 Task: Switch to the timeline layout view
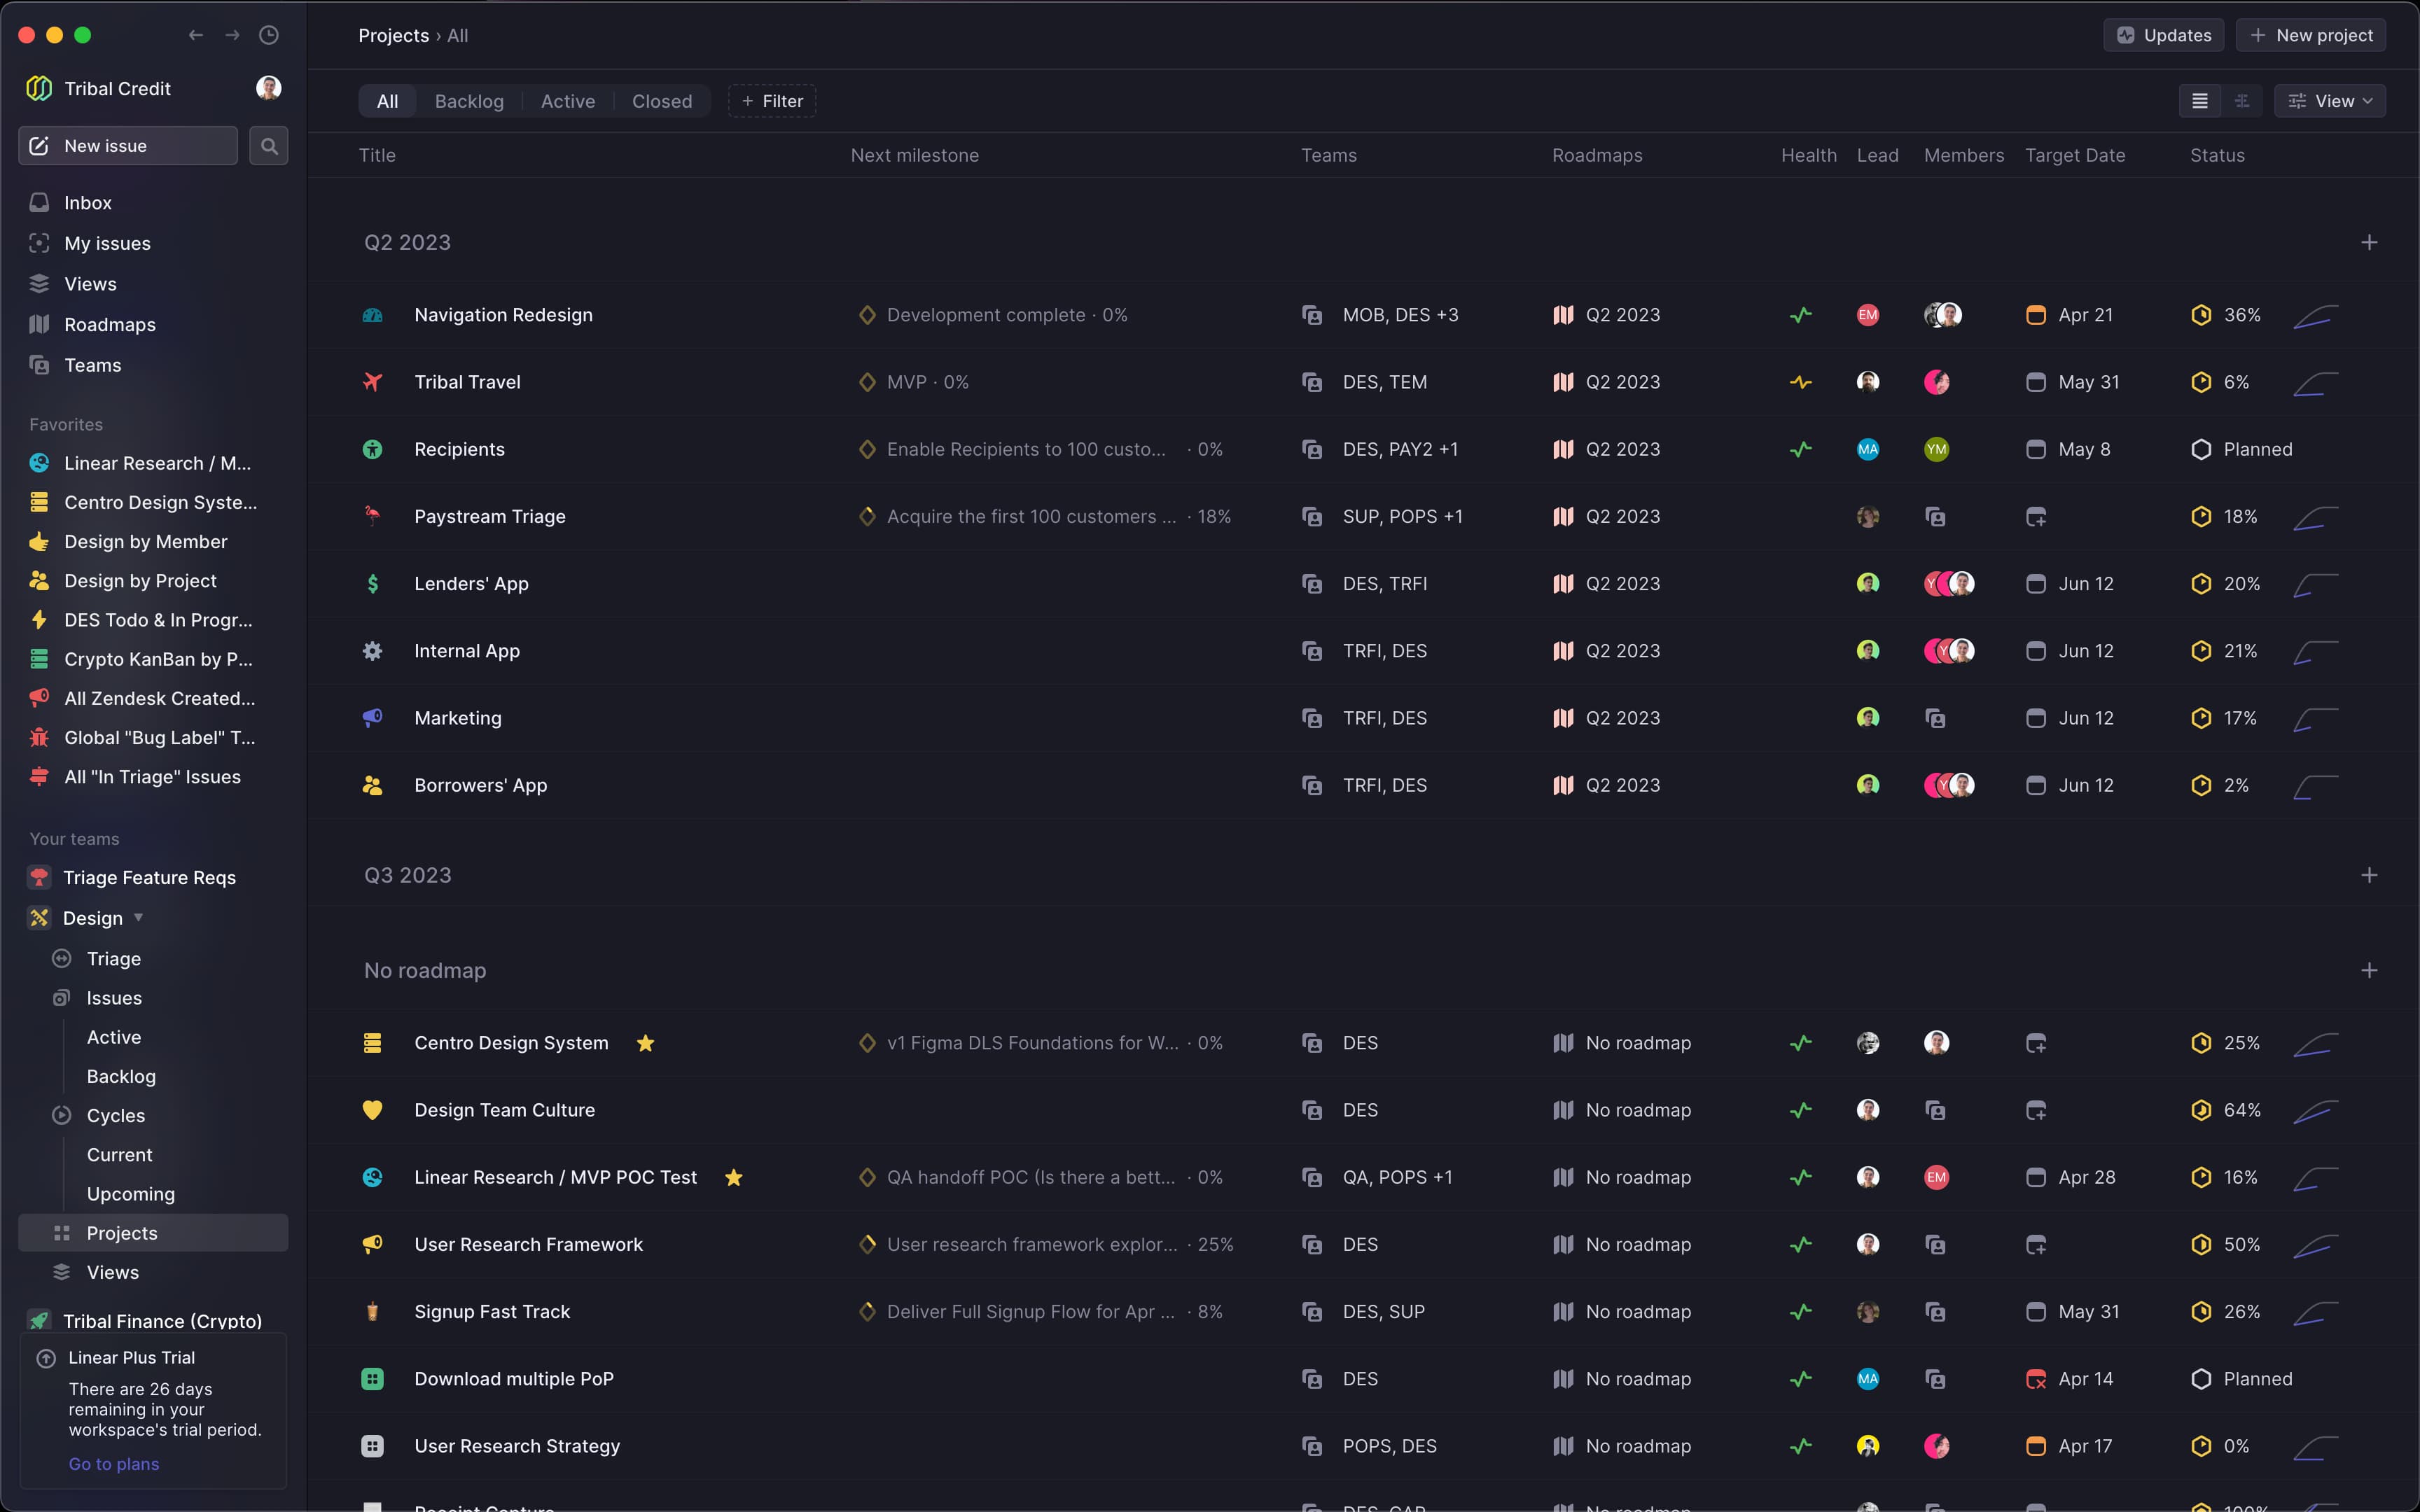[2241, 101]
